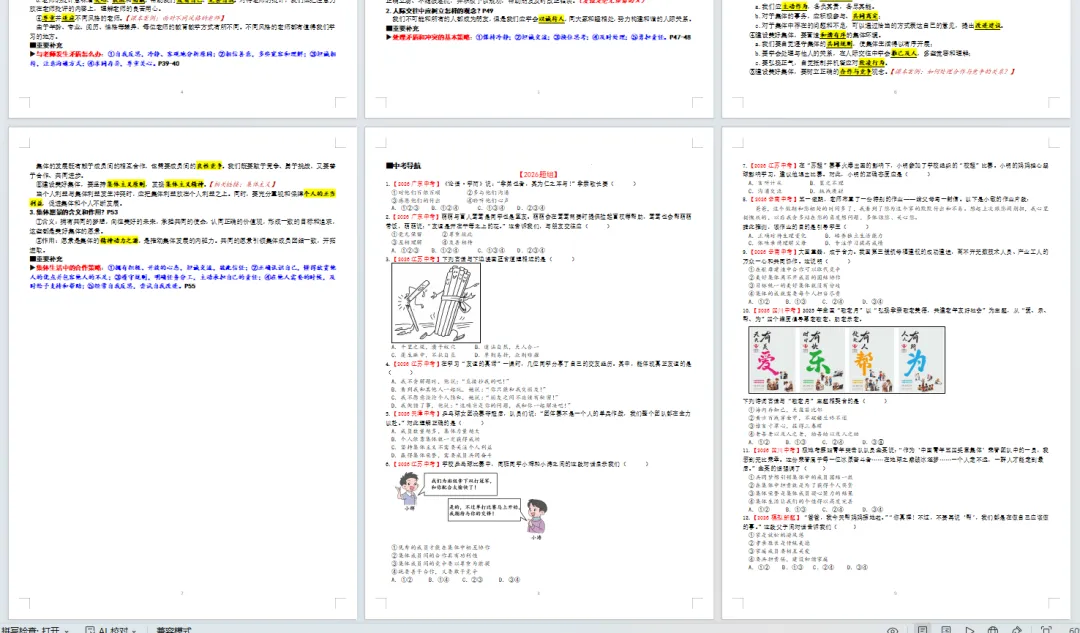Click red 2026超越 title text

pyautogui.click(x=539, y=175)
